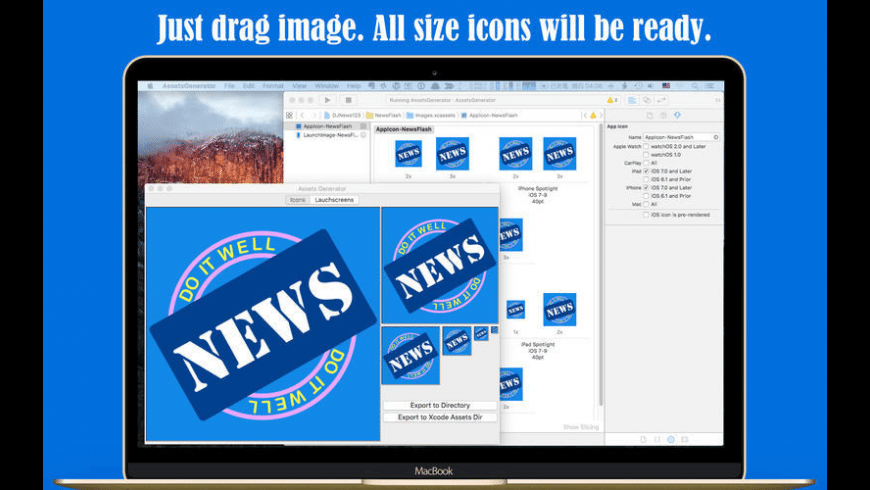The image size is (870, 490).
Task: Go forward using jump bar right arrow
Action: pyautogui.click(x=314, y=115)
